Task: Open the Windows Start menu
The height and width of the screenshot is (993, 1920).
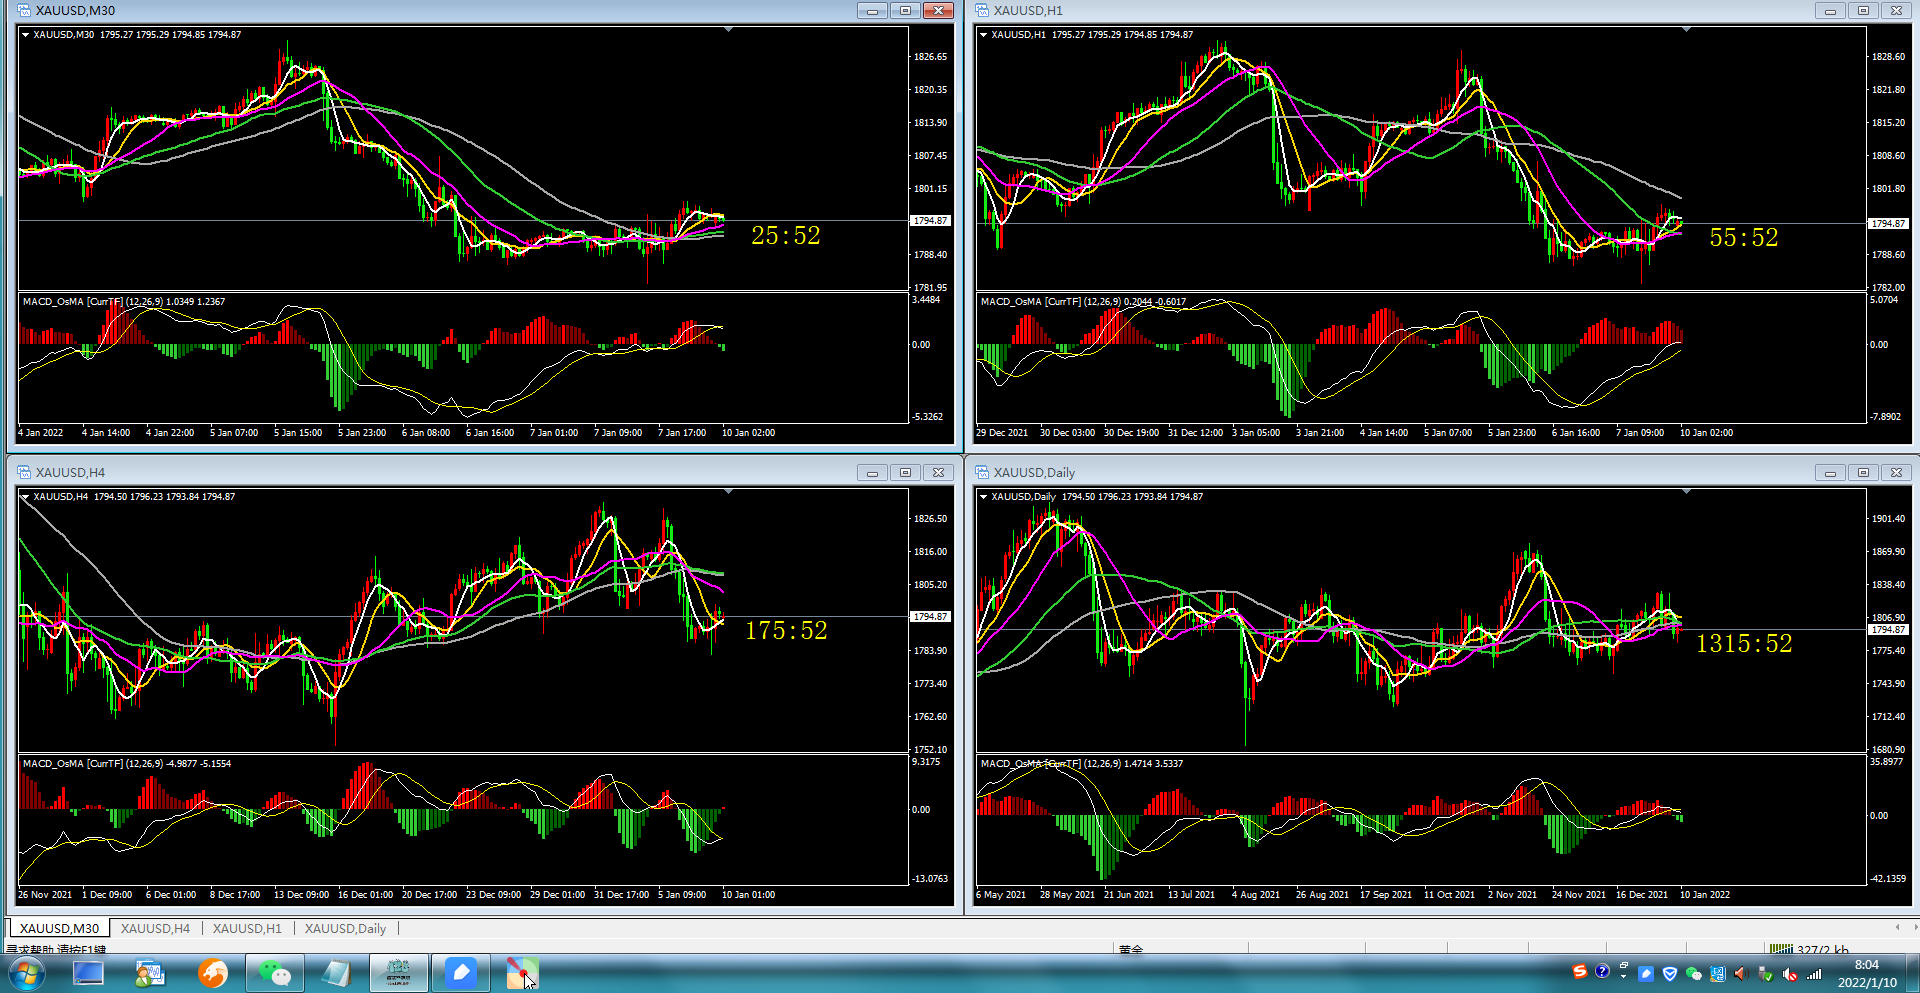Action: 25,973
